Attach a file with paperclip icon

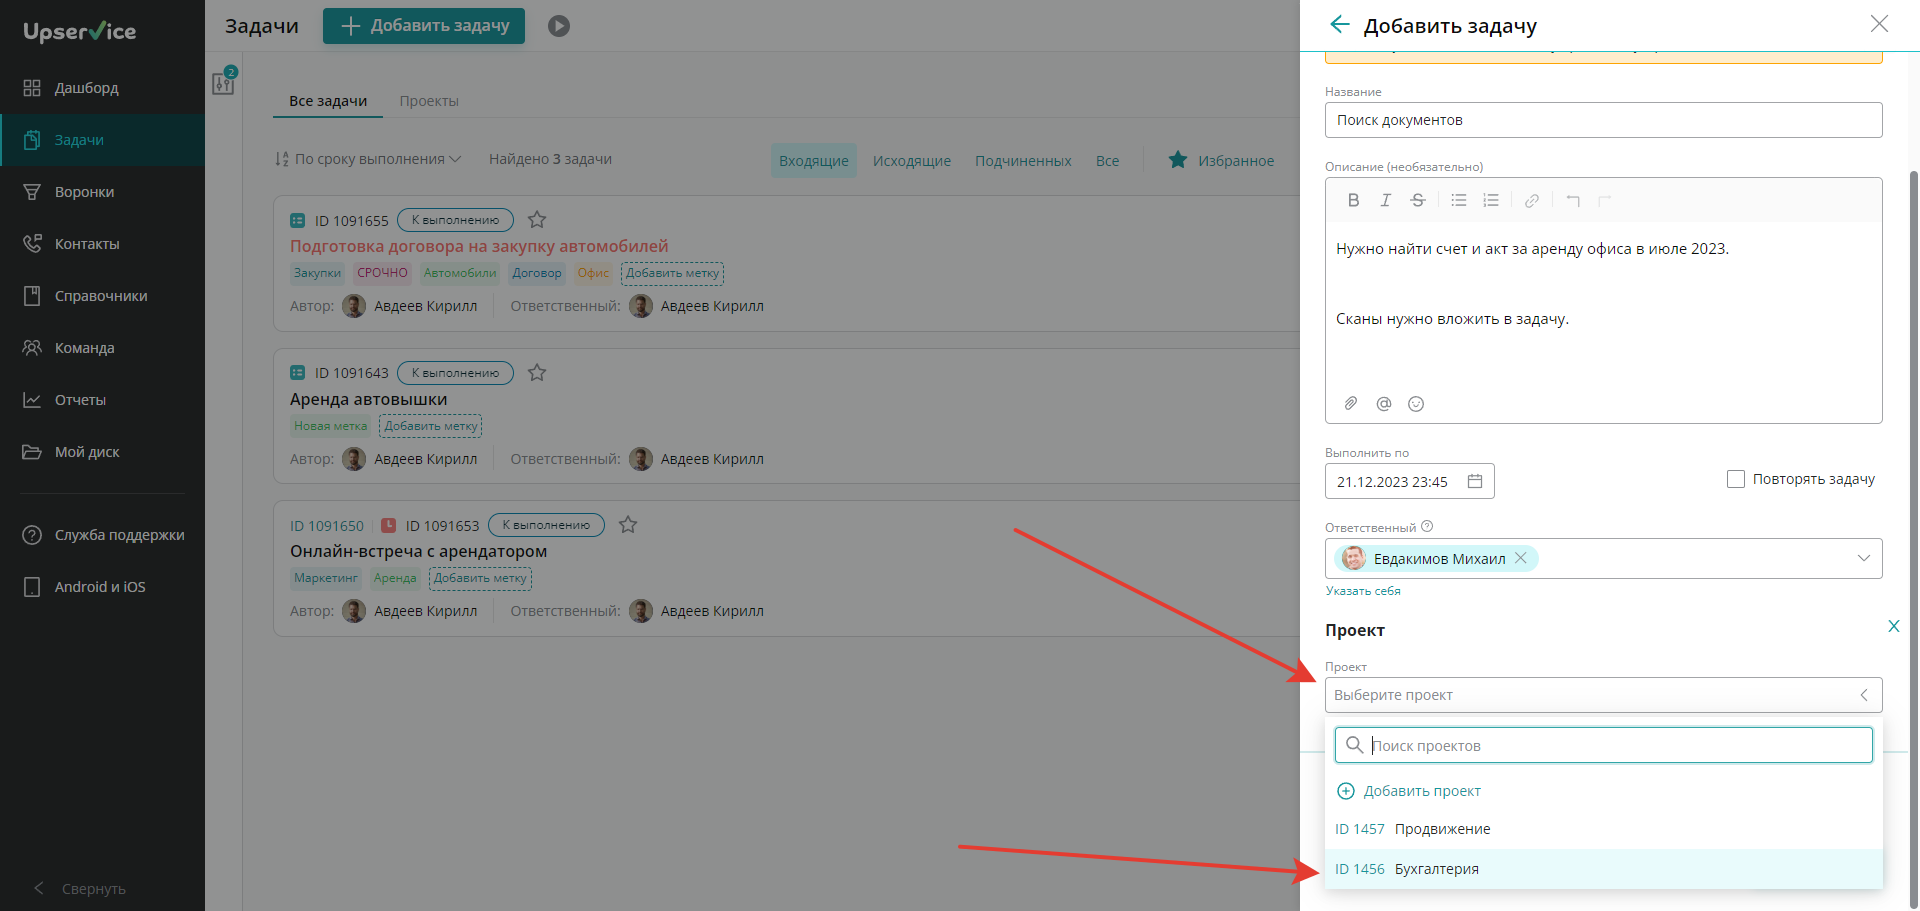pyautogui.click(x=1351, y=403)
